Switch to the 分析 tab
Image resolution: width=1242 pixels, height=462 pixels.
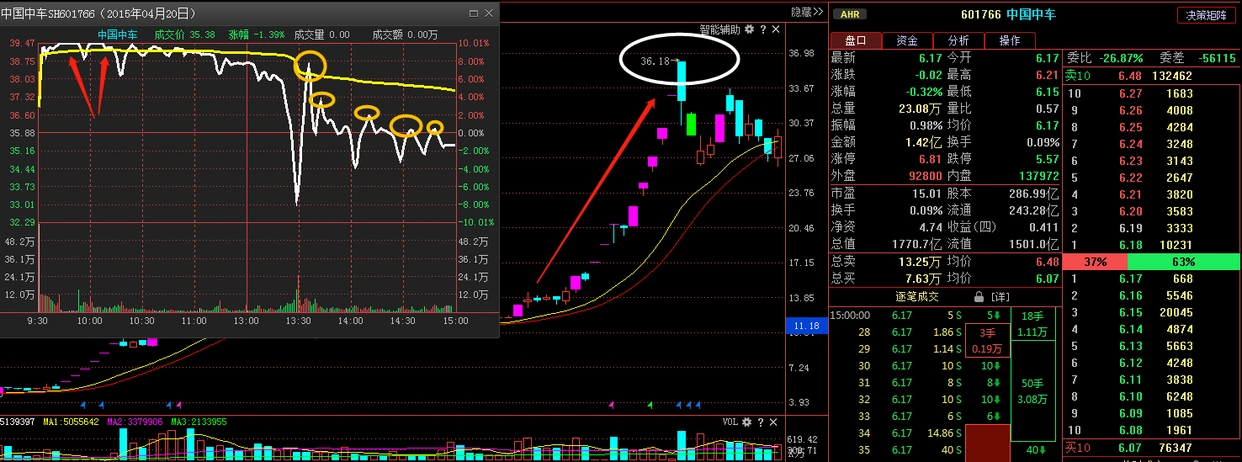pyautogui.click(x=958, y=41)
